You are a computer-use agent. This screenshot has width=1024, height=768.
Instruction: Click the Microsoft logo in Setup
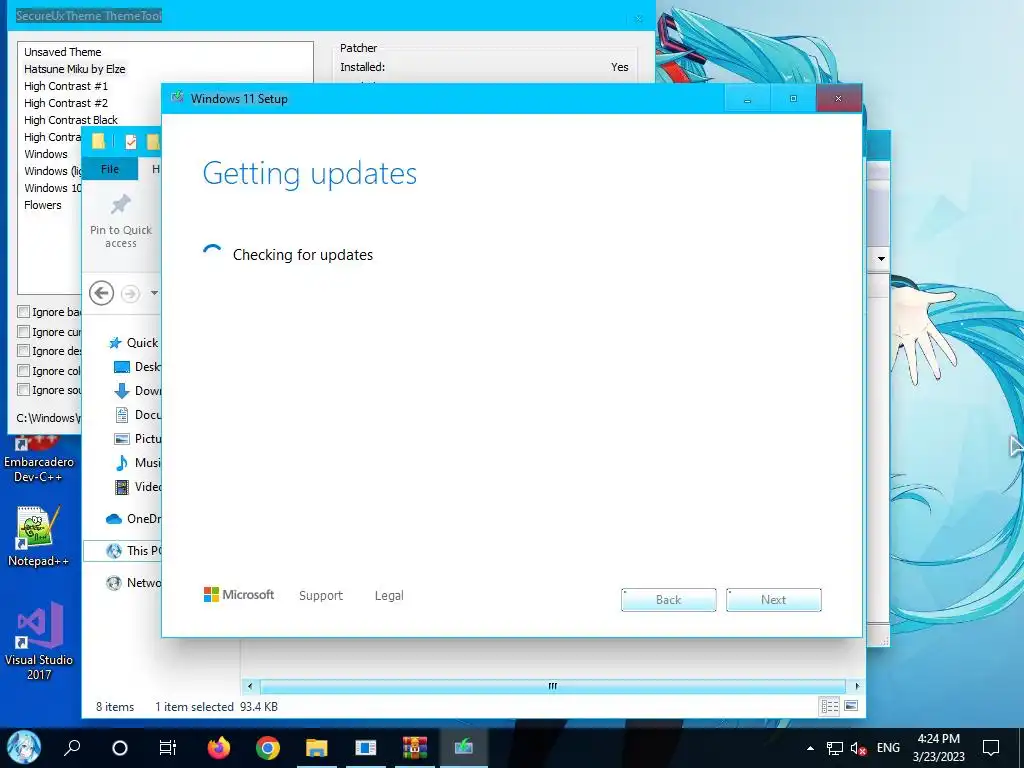point(239,594)
